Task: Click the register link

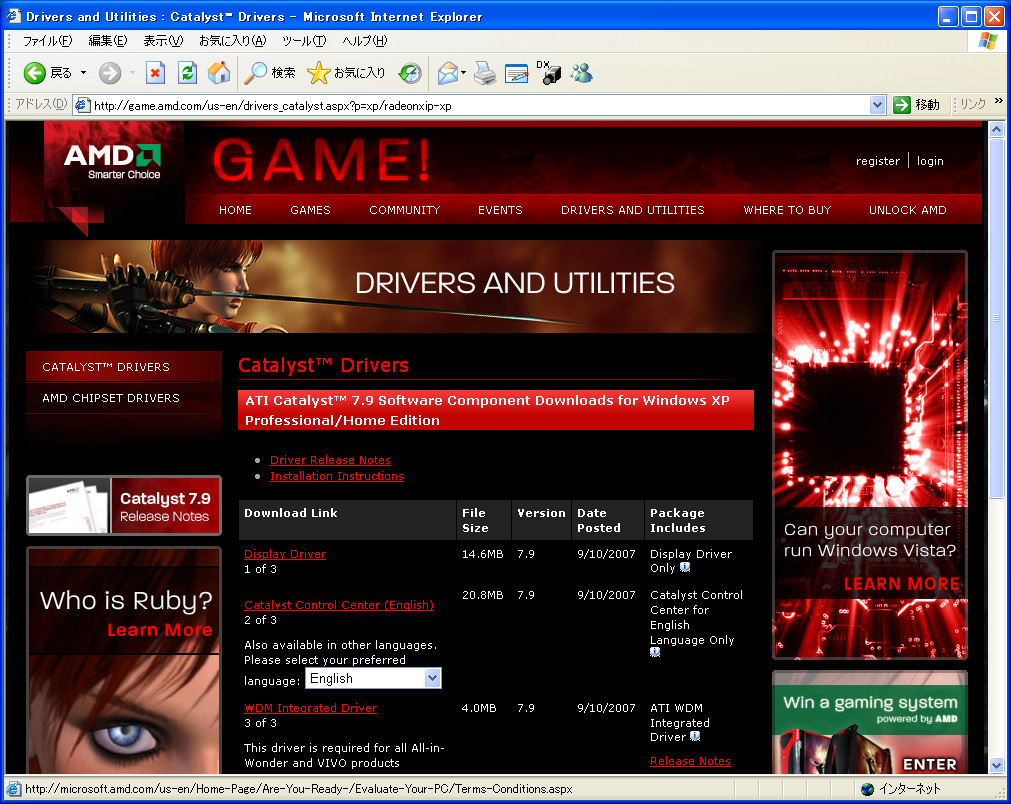Action: tap(878, 161)
